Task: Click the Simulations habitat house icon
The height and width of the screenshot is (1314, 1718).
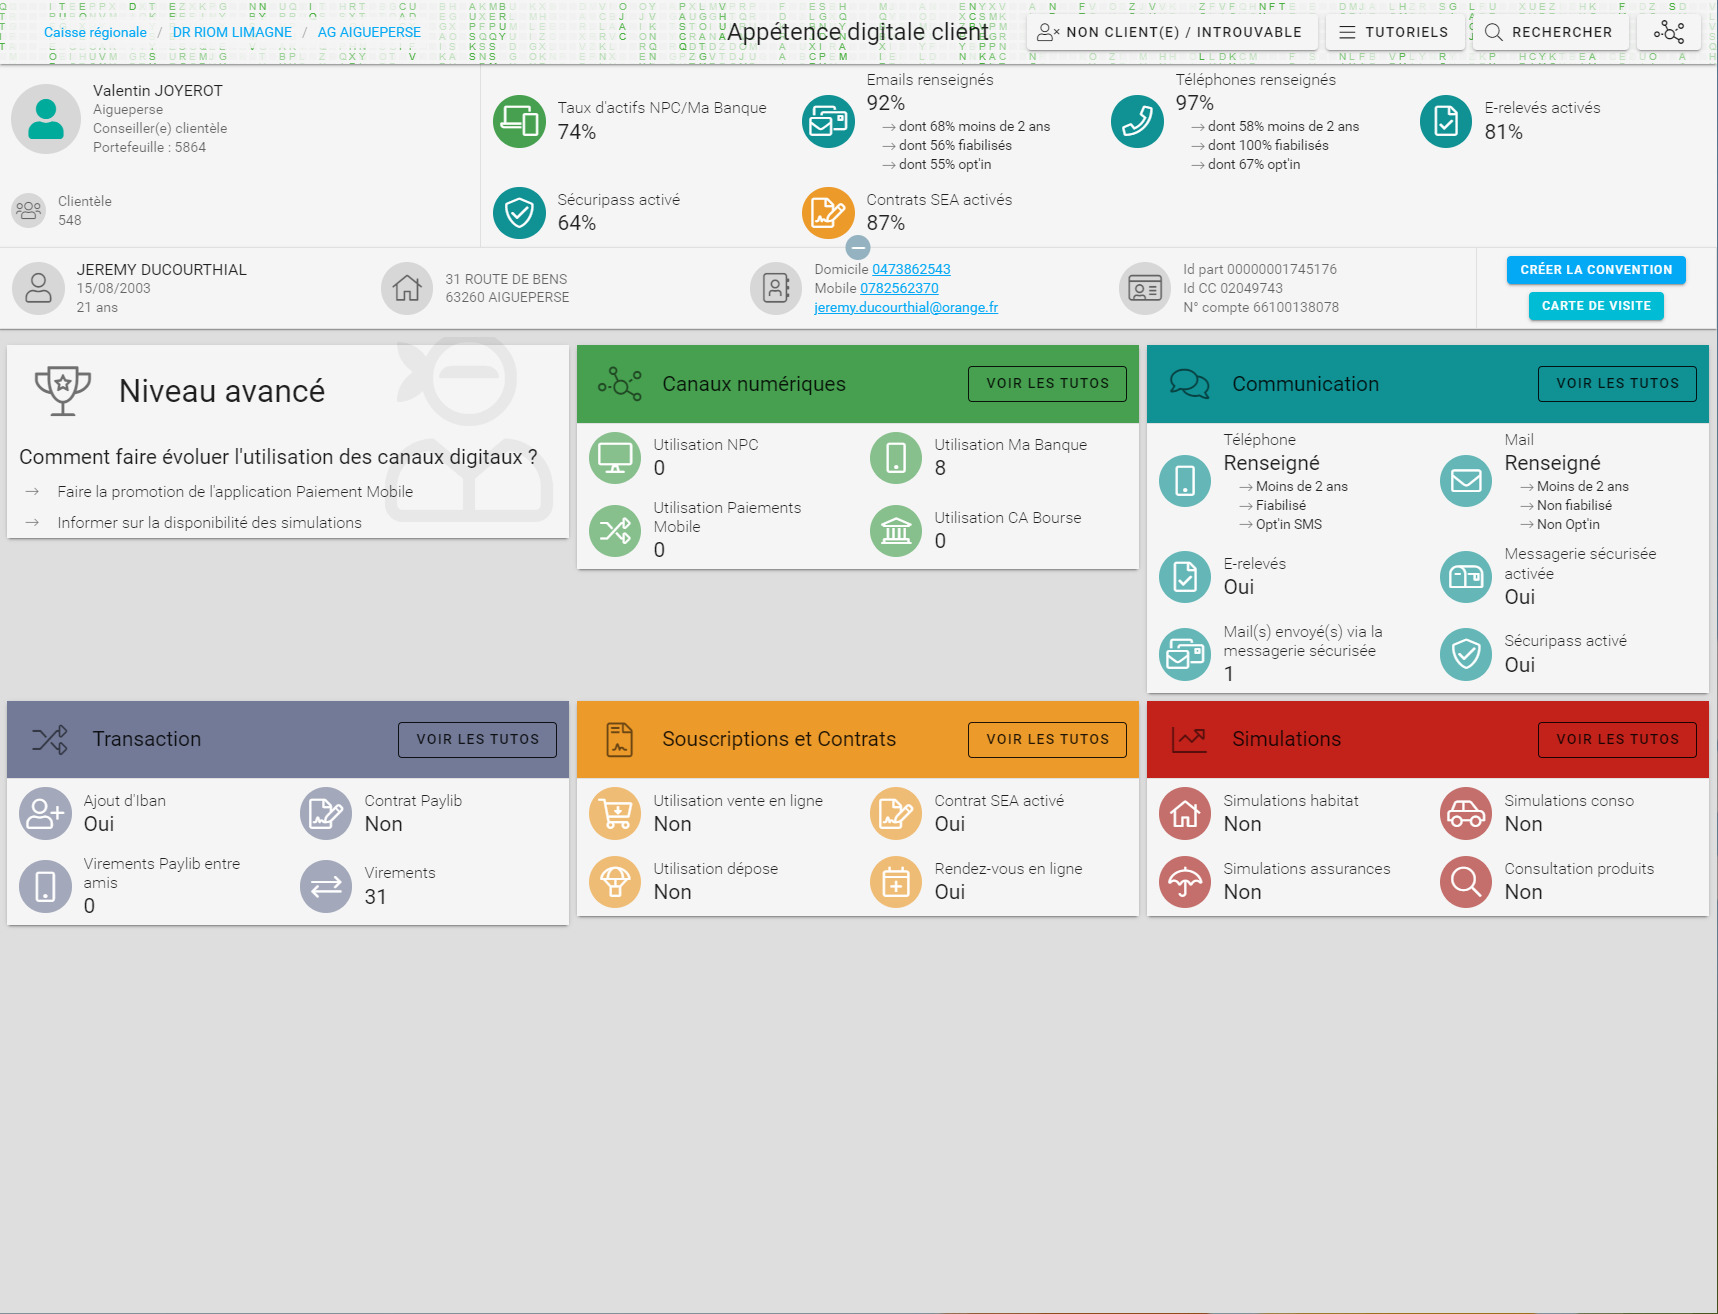Action: coord(1185,814)
